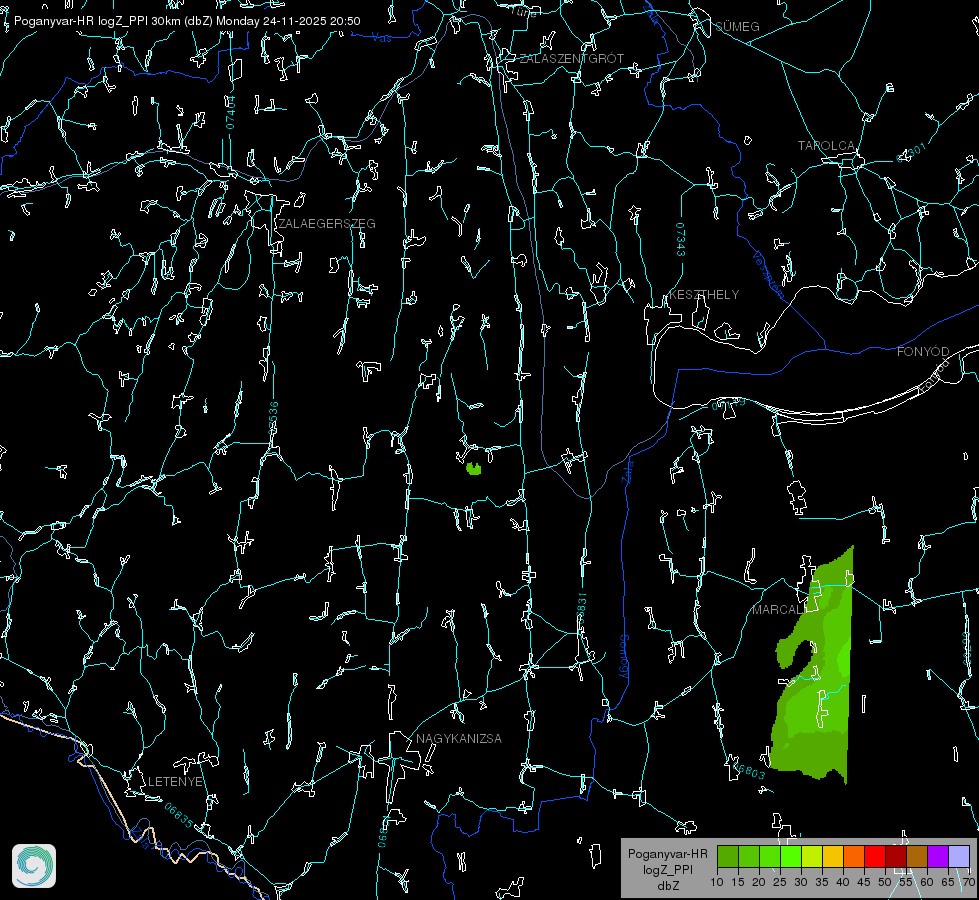
Task: Select the 40–45 dBZ orange swatch
Action: point(854,856)
